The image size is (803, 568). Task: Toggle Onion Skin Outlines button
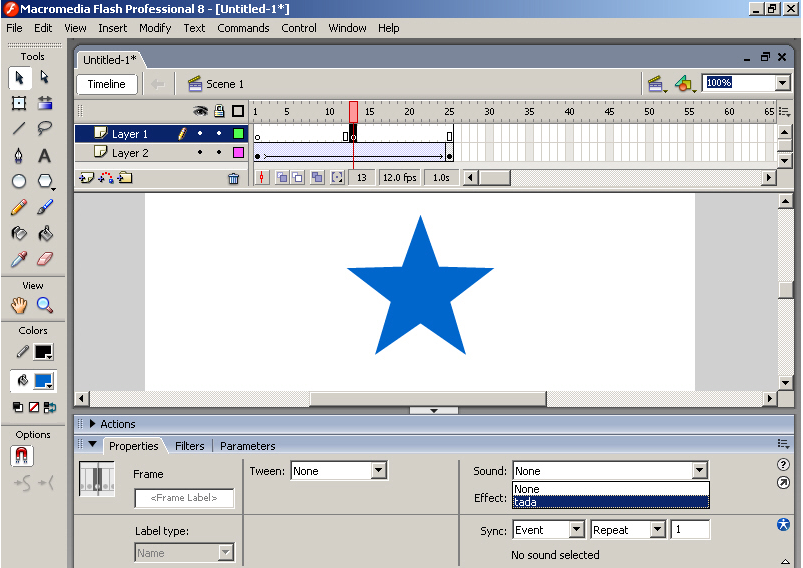(298, 178)
